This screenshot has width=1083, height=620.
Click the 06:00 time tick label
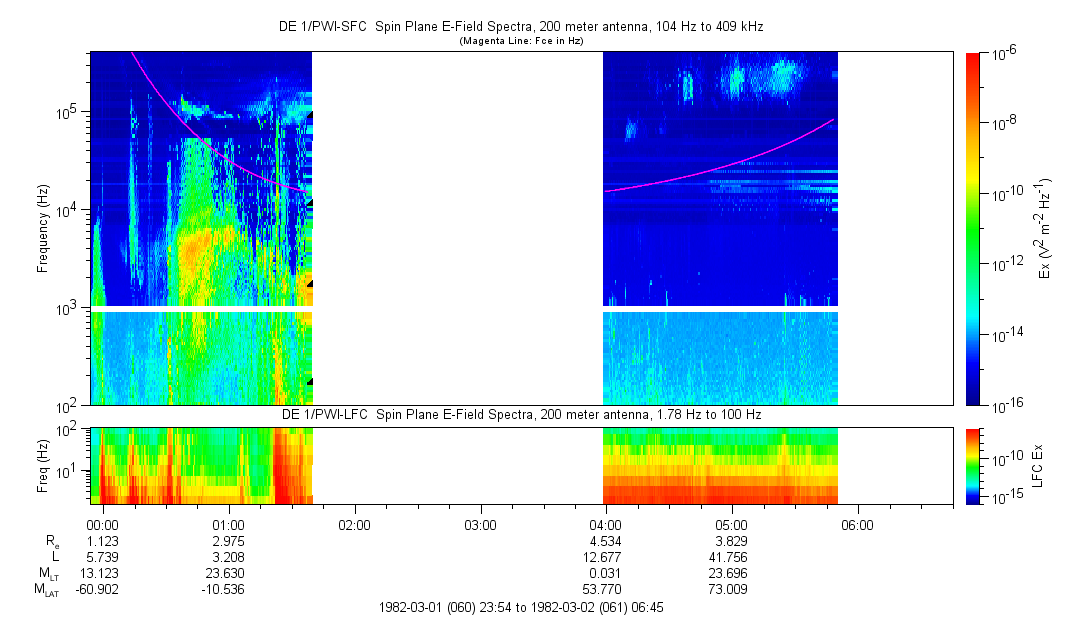tap(857, 525)
